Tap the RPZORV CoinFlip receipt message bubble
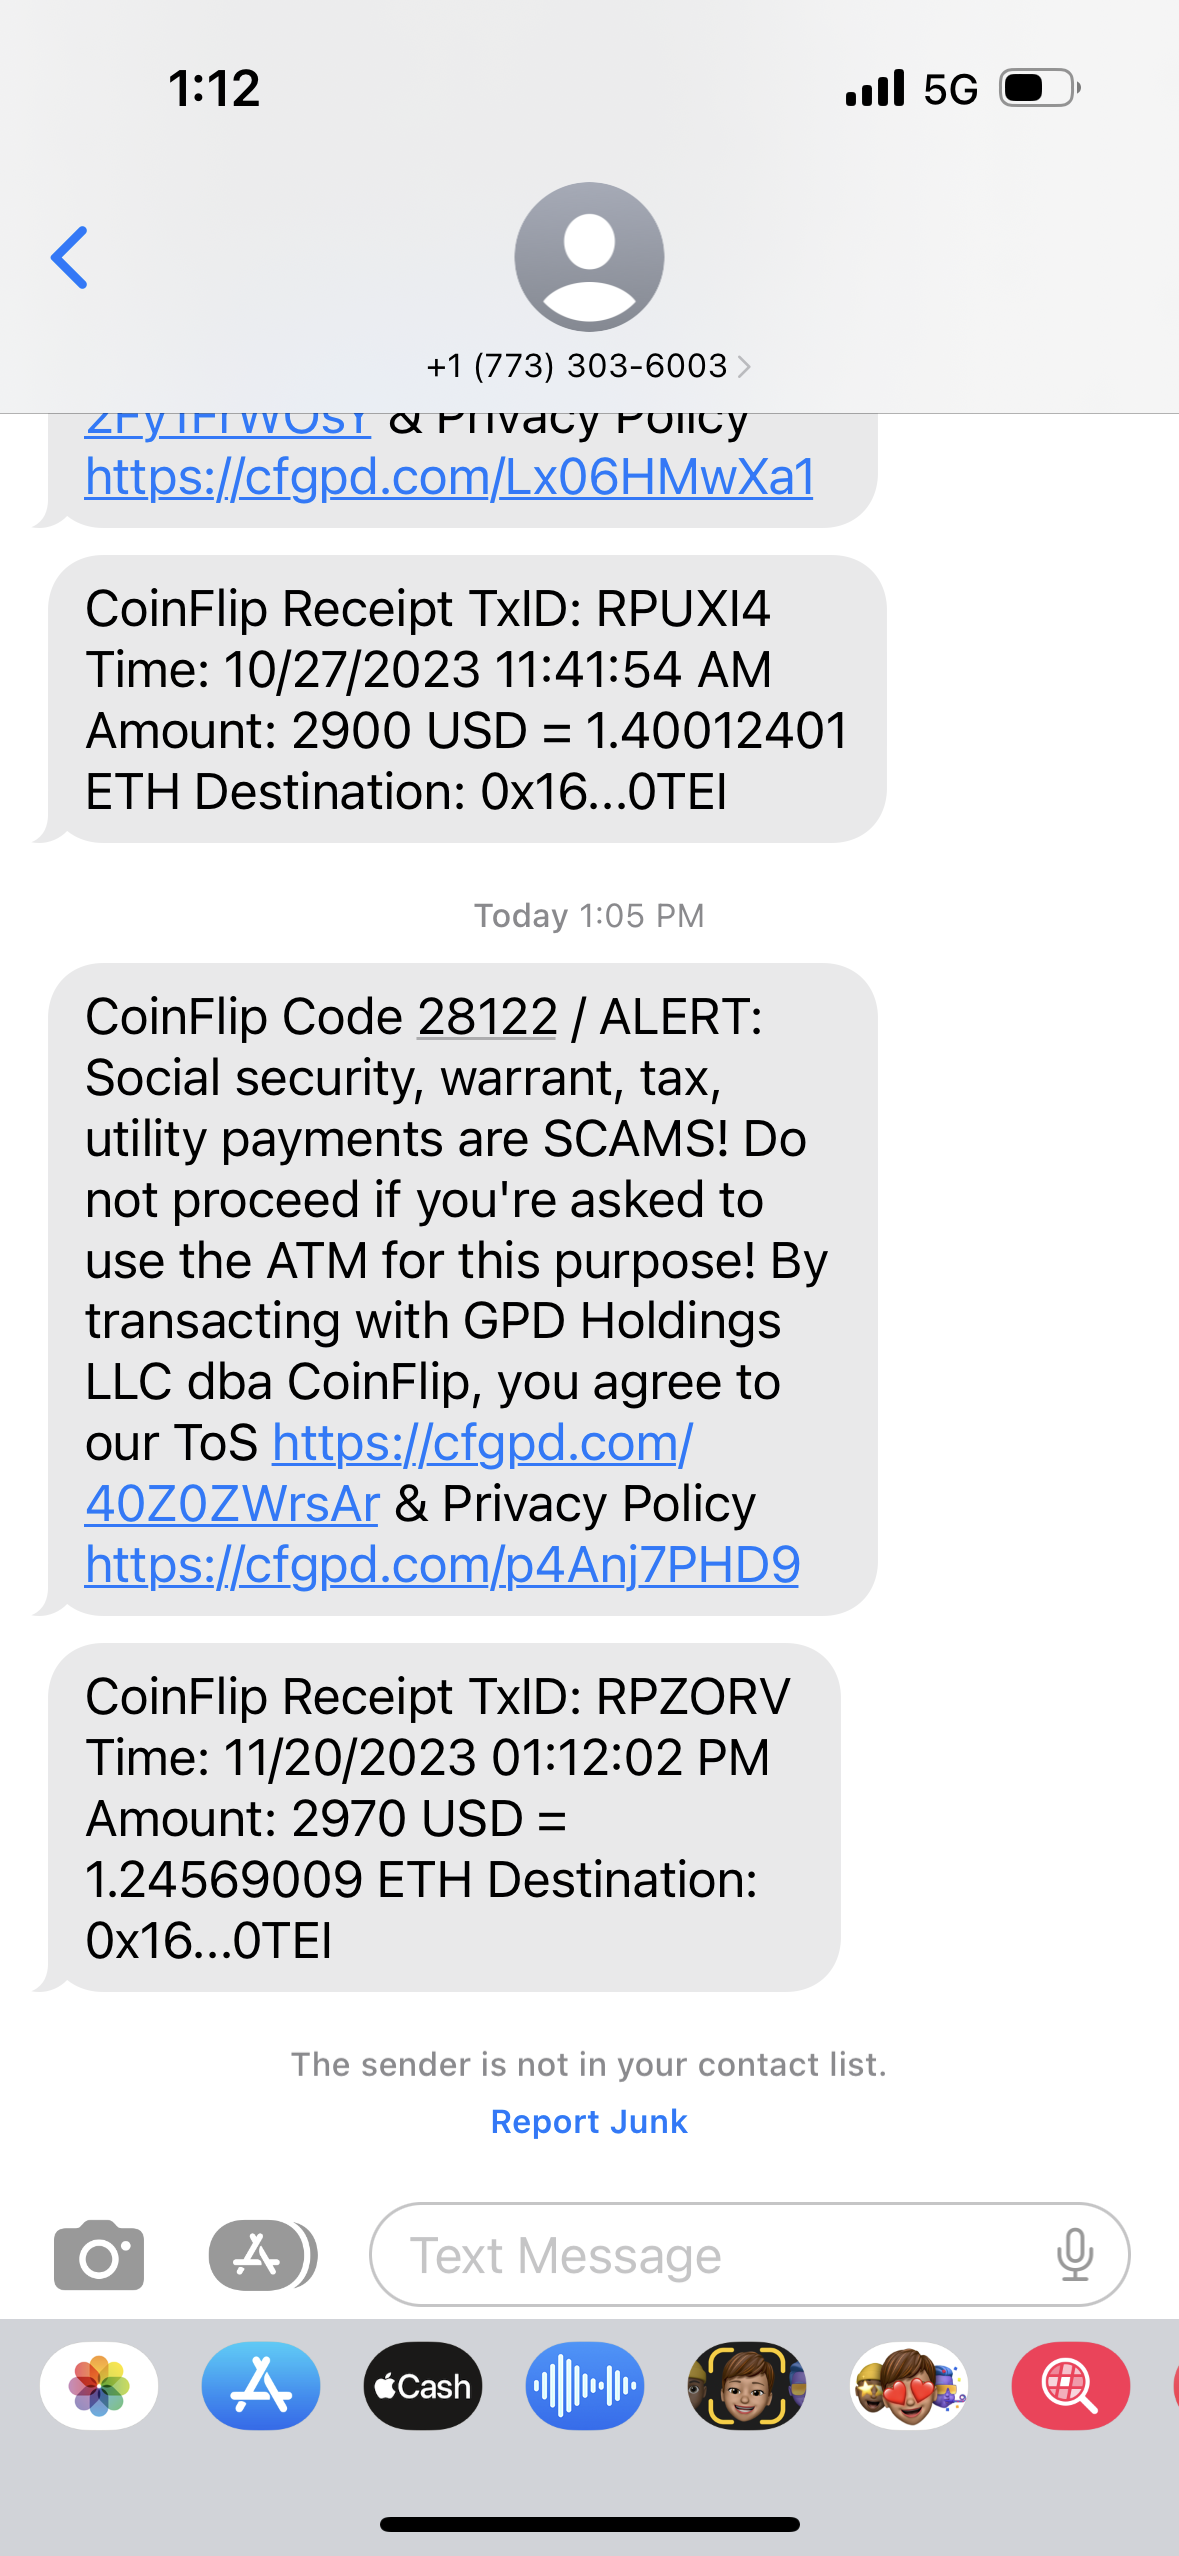The image size is (1179, 2556). tap(443, 1817)
